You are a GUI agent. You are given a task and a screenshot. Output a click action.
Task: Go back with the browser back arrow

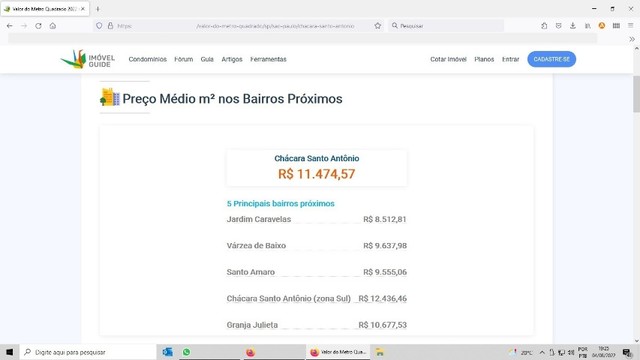pyautogui.click(x=9, y=26)
